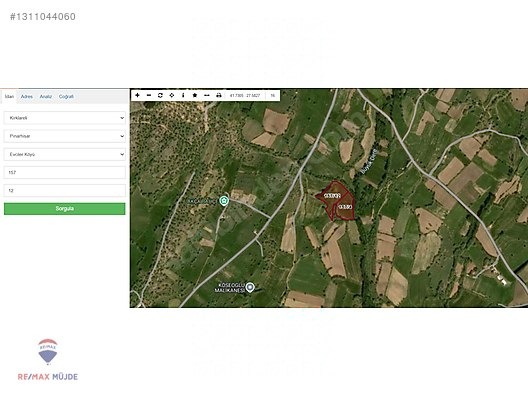Click the Köseoğlu Malikanesi map marker

tap(250, 288)
